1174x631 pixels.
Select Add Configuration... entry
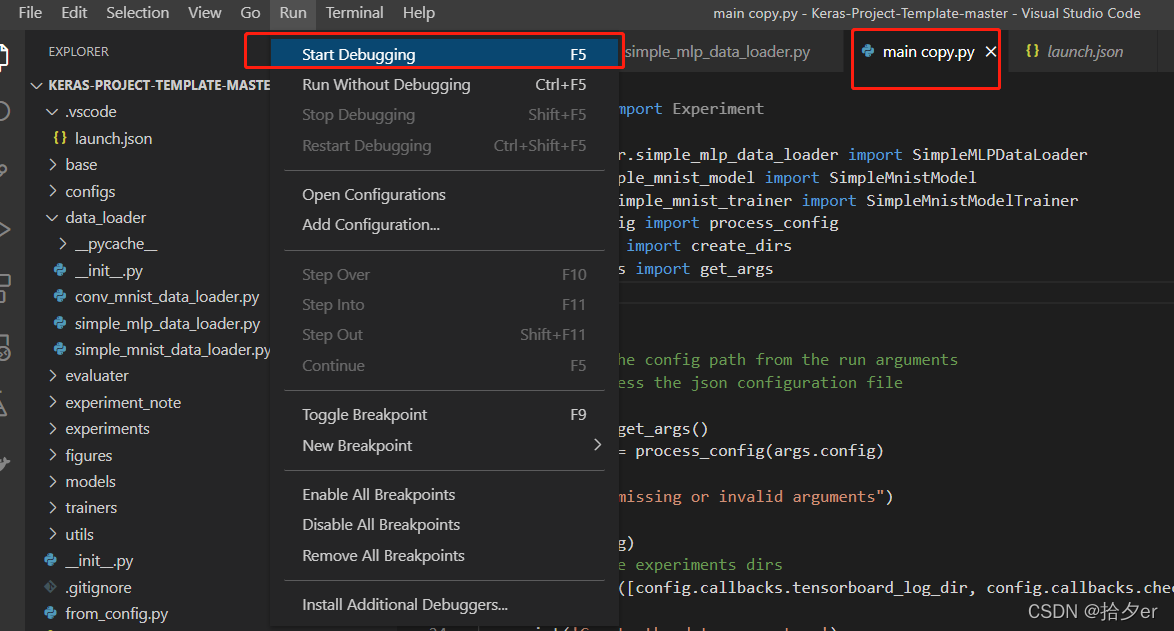pos(445,225)
